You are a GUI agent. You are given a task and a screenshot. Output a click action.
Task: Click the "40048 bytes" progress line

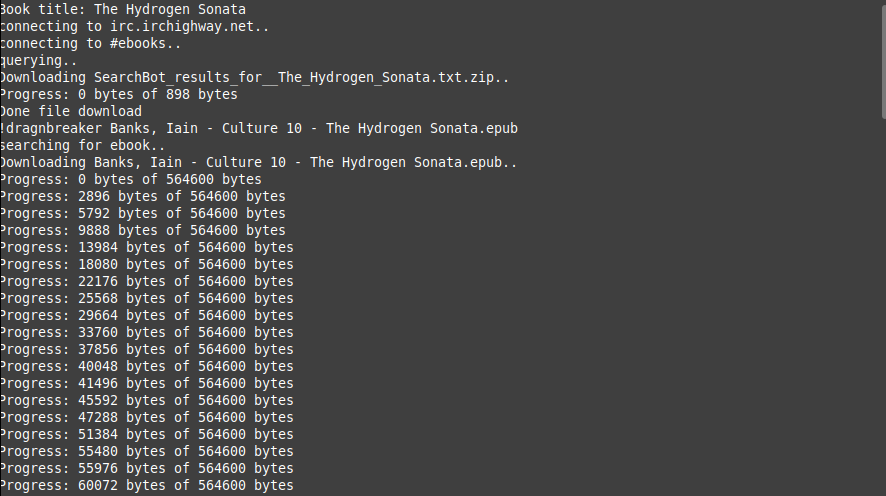(146, 366)
